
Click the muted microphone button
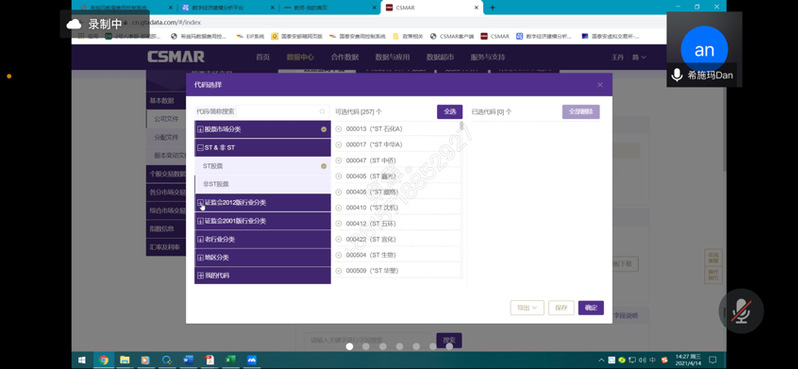[x=742, y=311]
